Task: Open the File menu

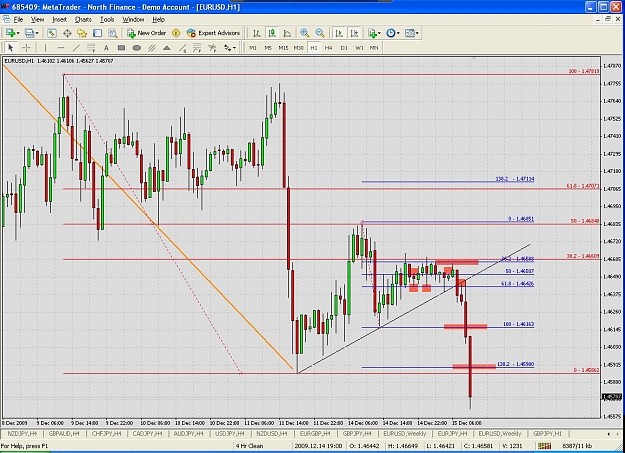Action: (18, 20)
